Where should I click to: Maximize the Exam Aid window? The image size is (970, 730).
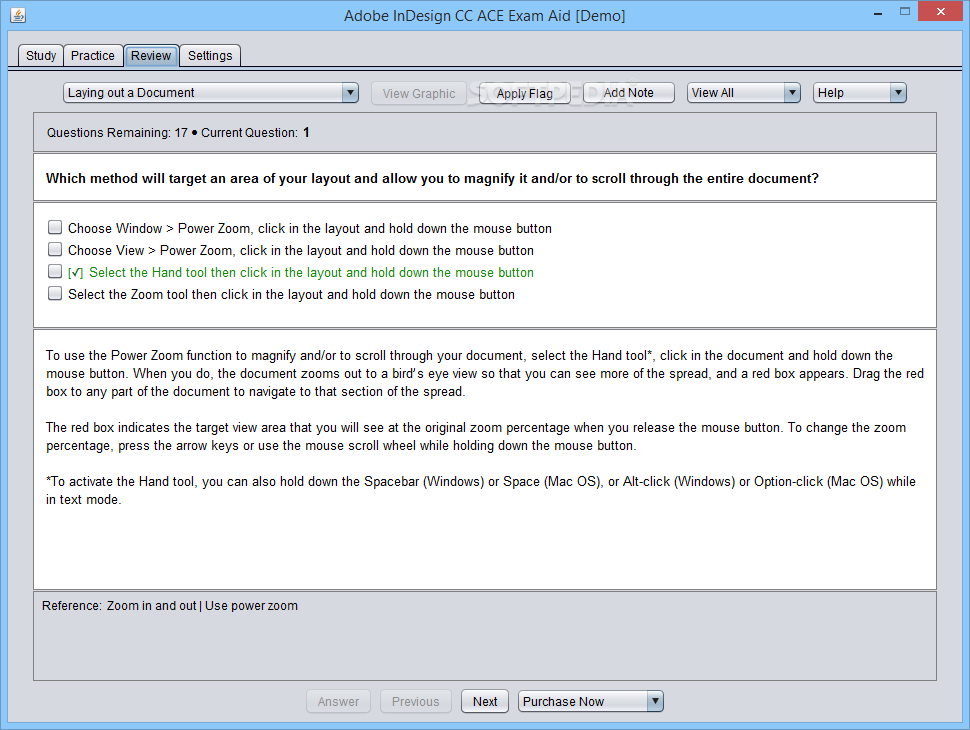click(x=905, y=12)
